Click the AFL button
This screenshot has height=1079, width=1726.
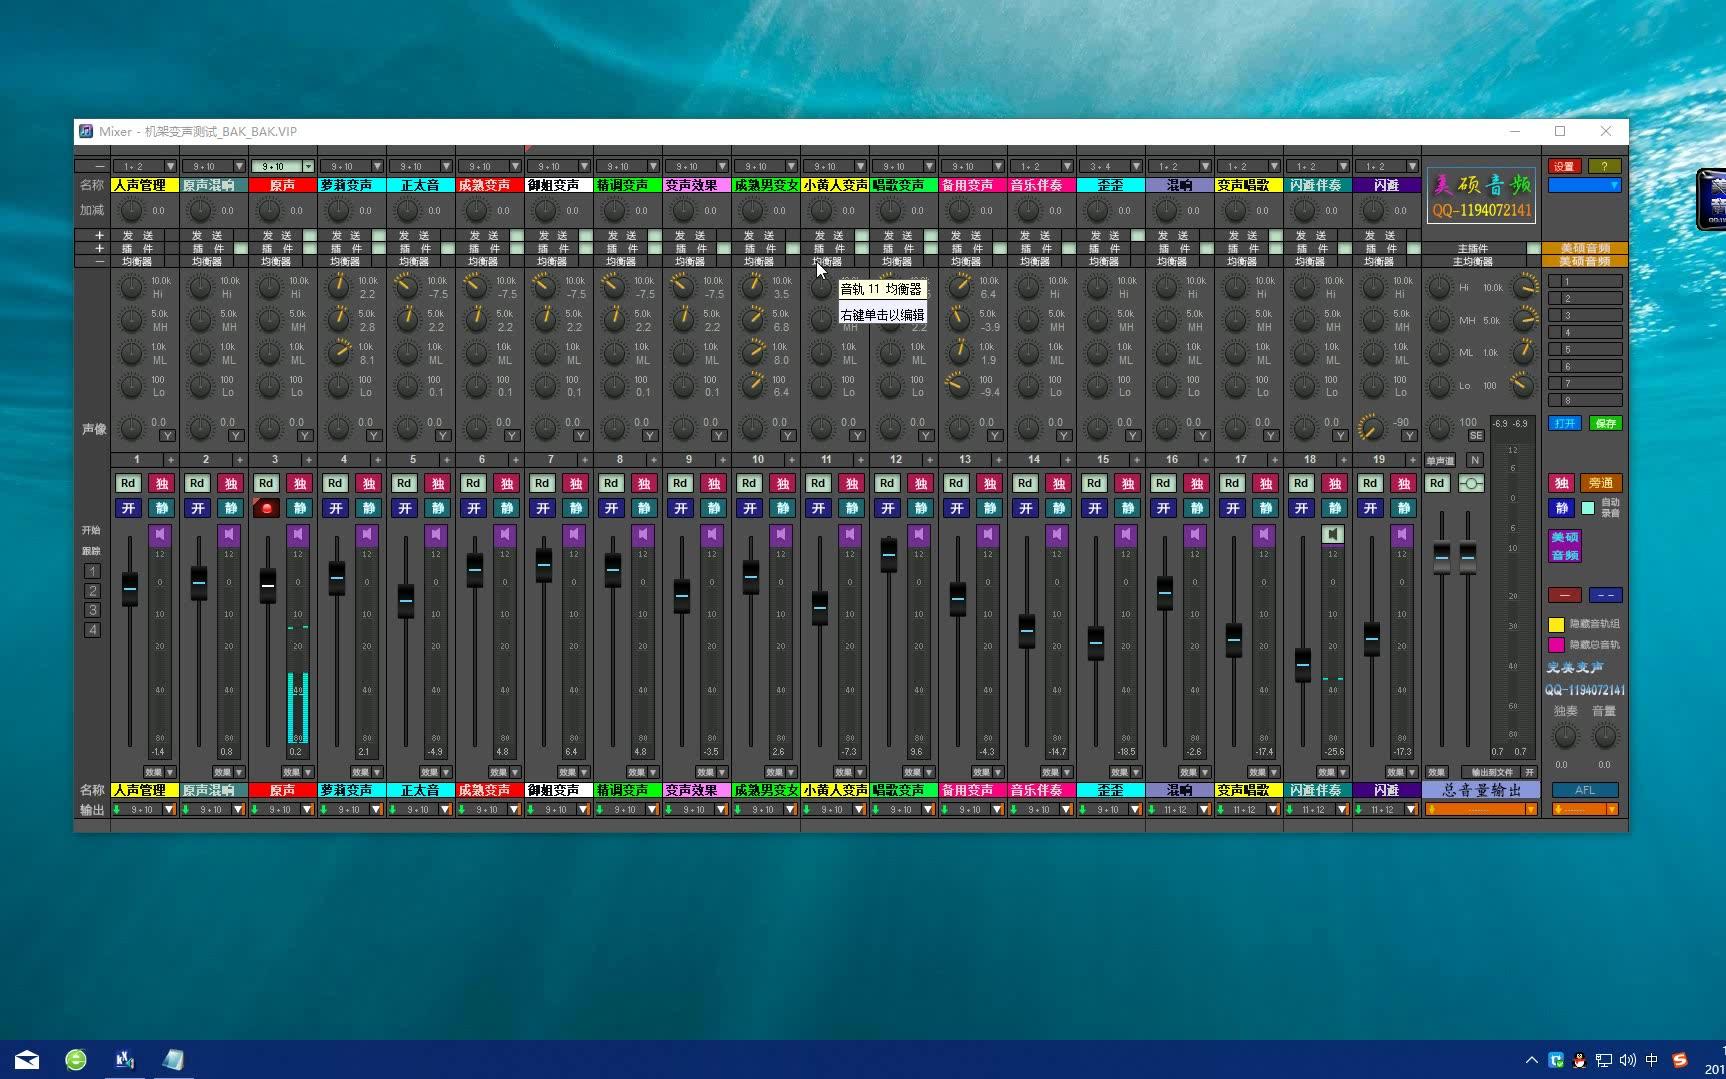click(1585, 791)
